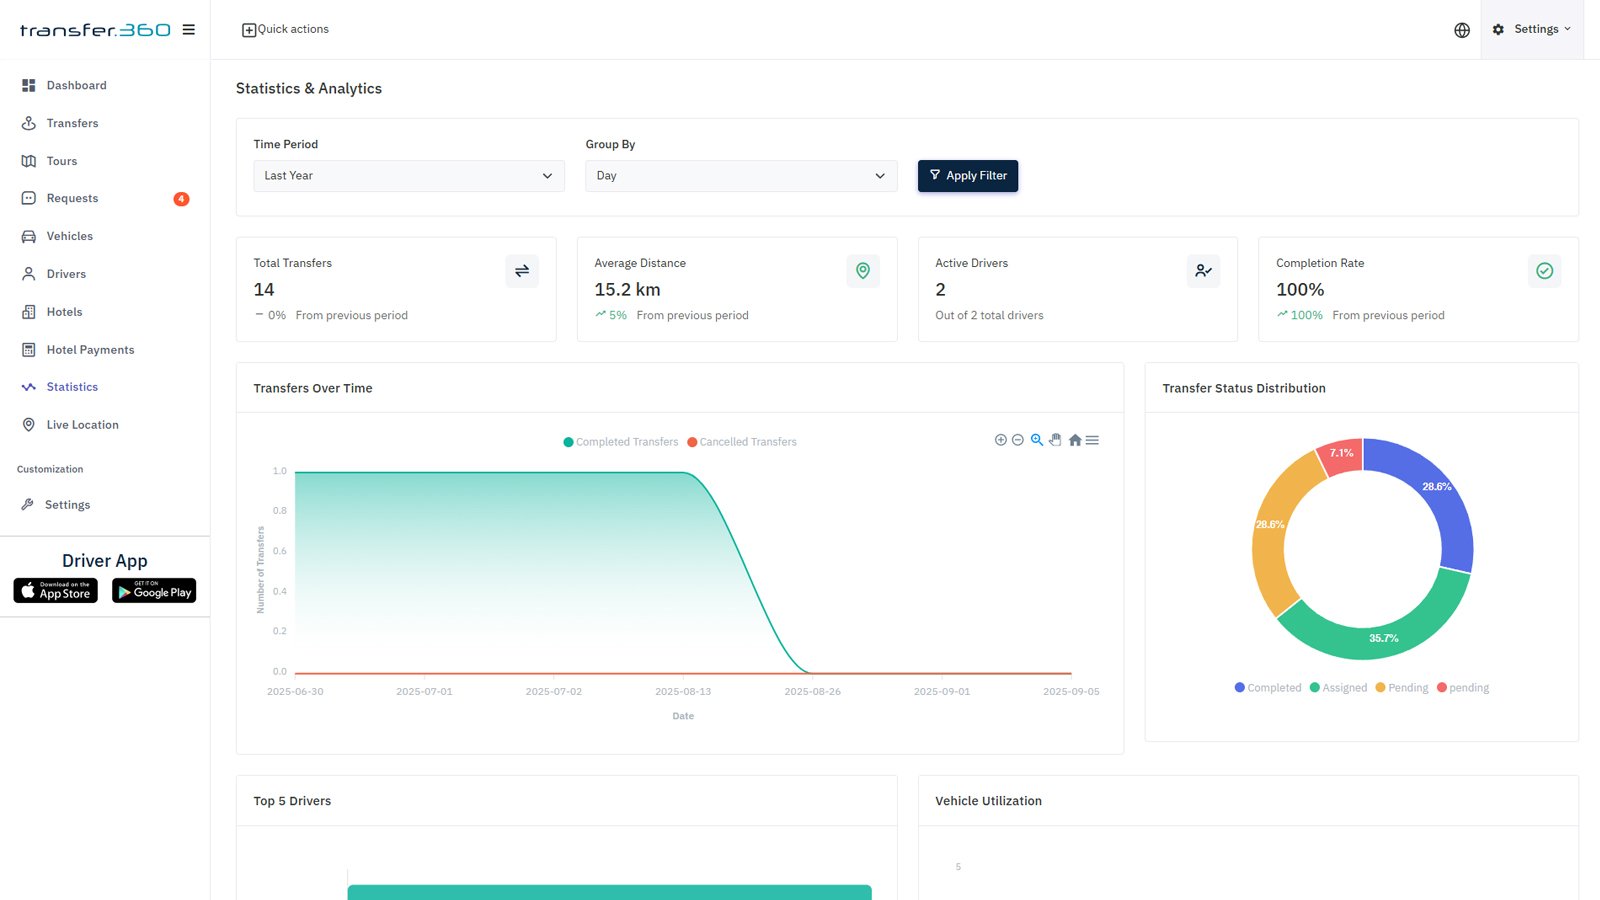Click the Google Play download badge
Screen dimensions: 1600x900
click(154, 591)
